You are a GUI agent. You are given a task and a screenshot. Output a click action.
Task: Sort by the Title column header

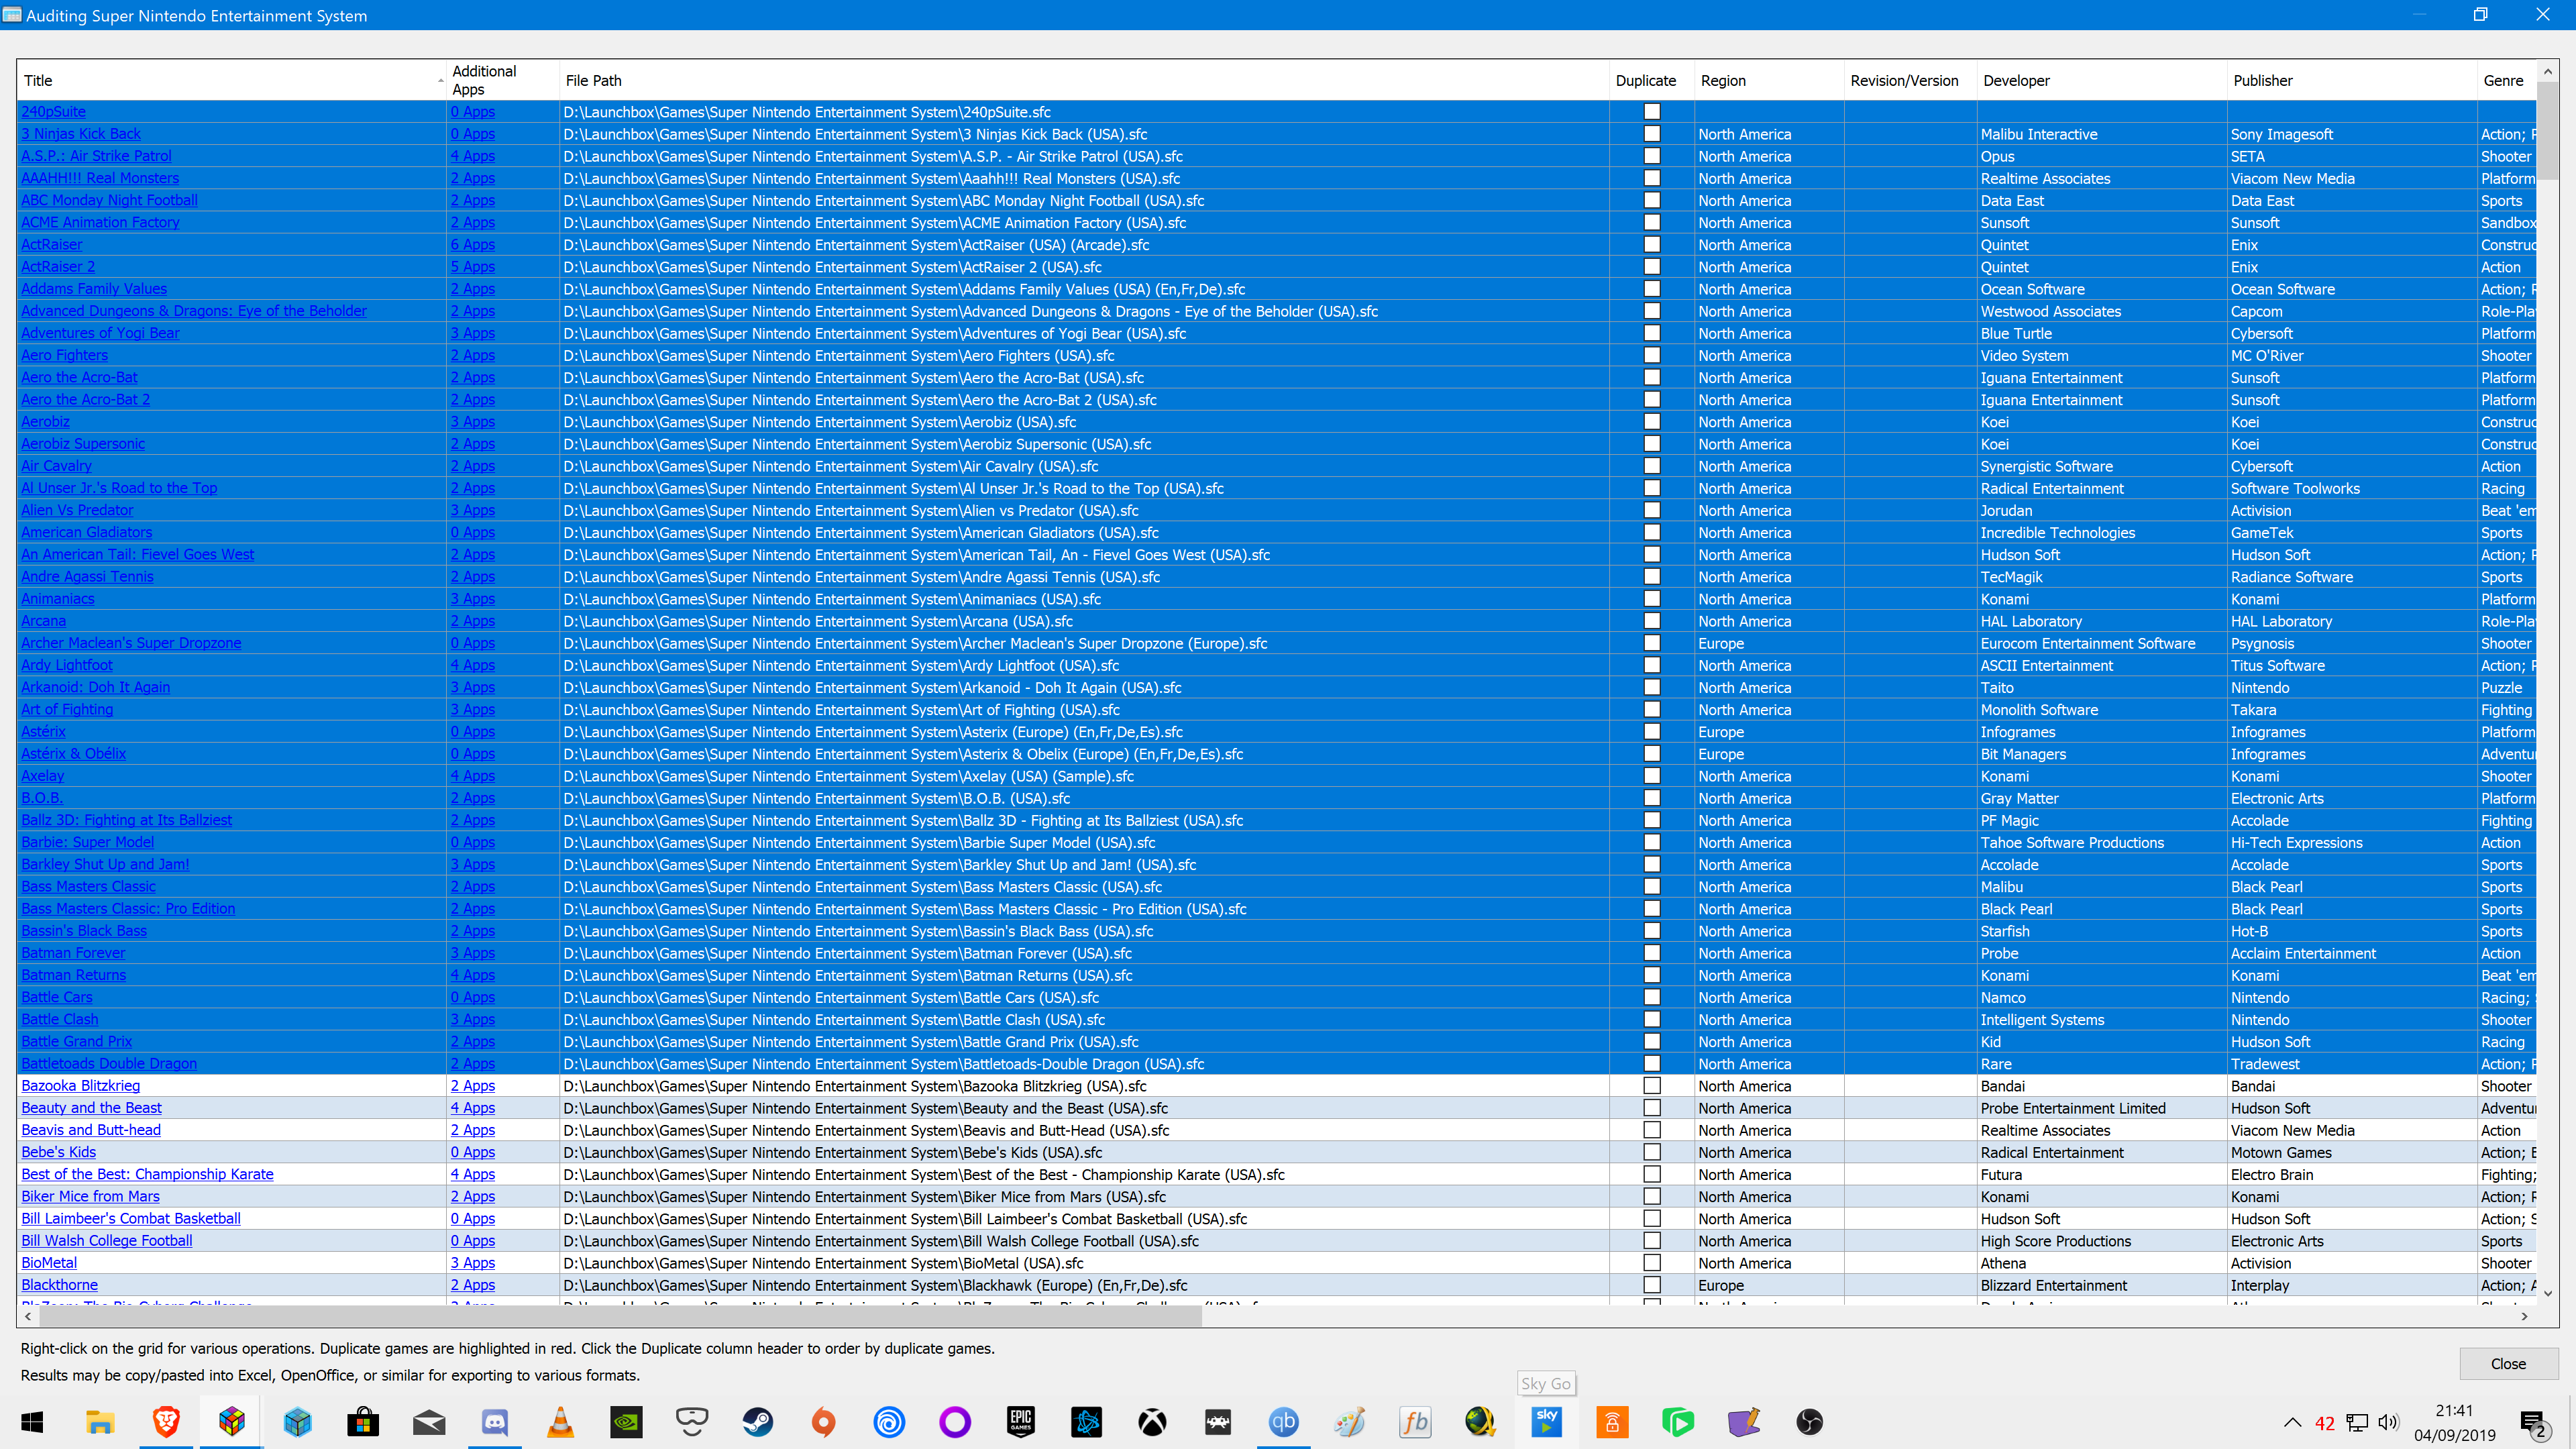click(x=232, y=80)
